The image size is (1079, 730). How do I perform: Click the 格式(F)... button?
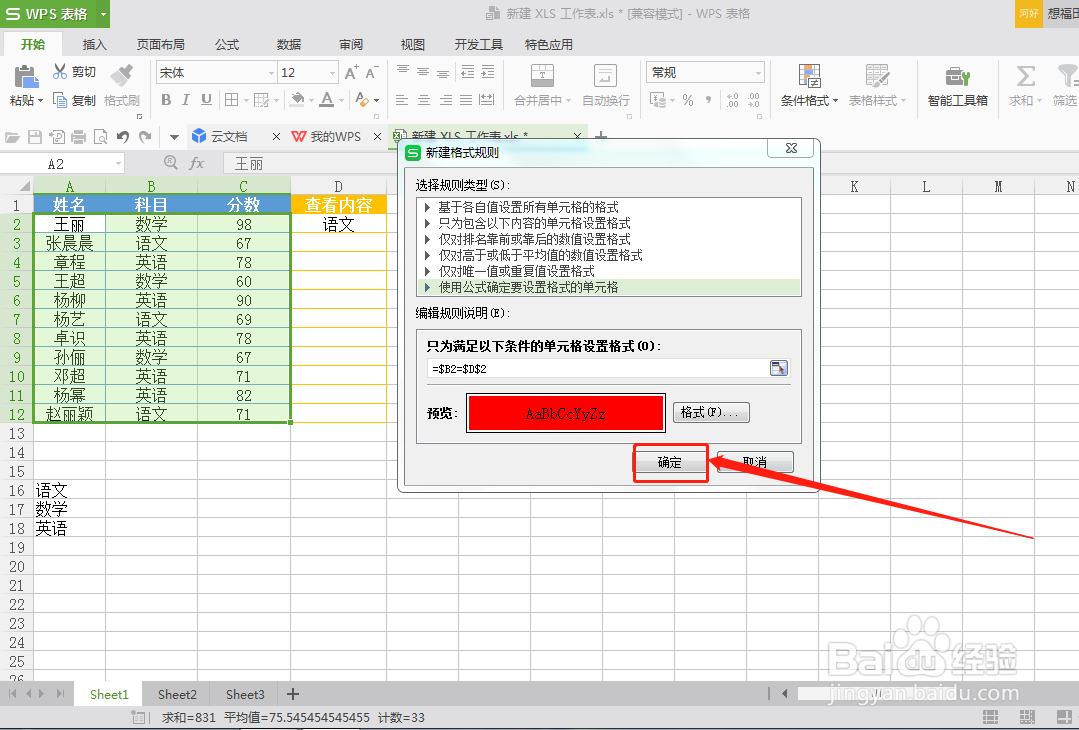[x=711, y=413]
